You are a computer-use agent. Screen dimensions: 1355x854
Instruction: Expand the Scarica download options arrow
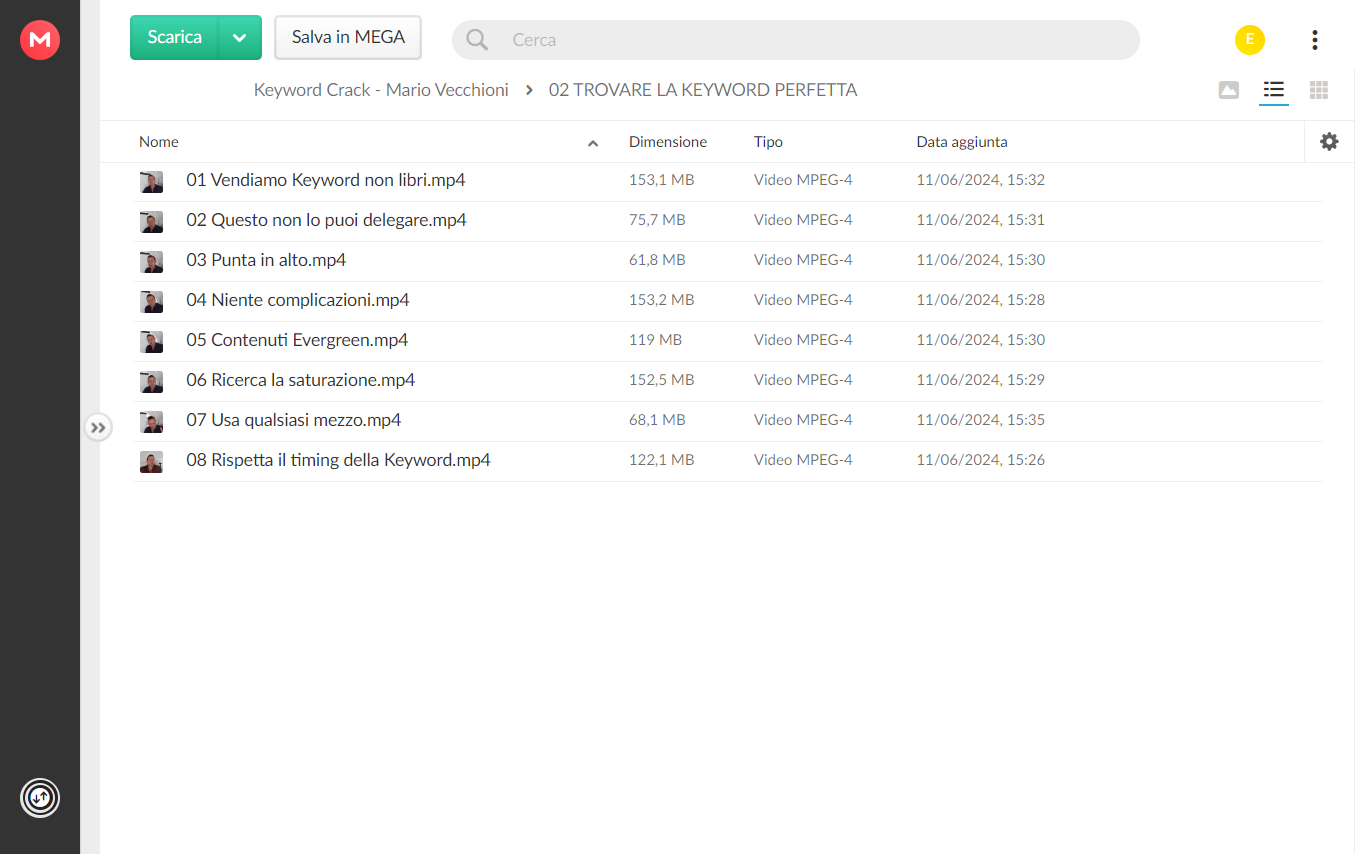(x=239, y=38)
